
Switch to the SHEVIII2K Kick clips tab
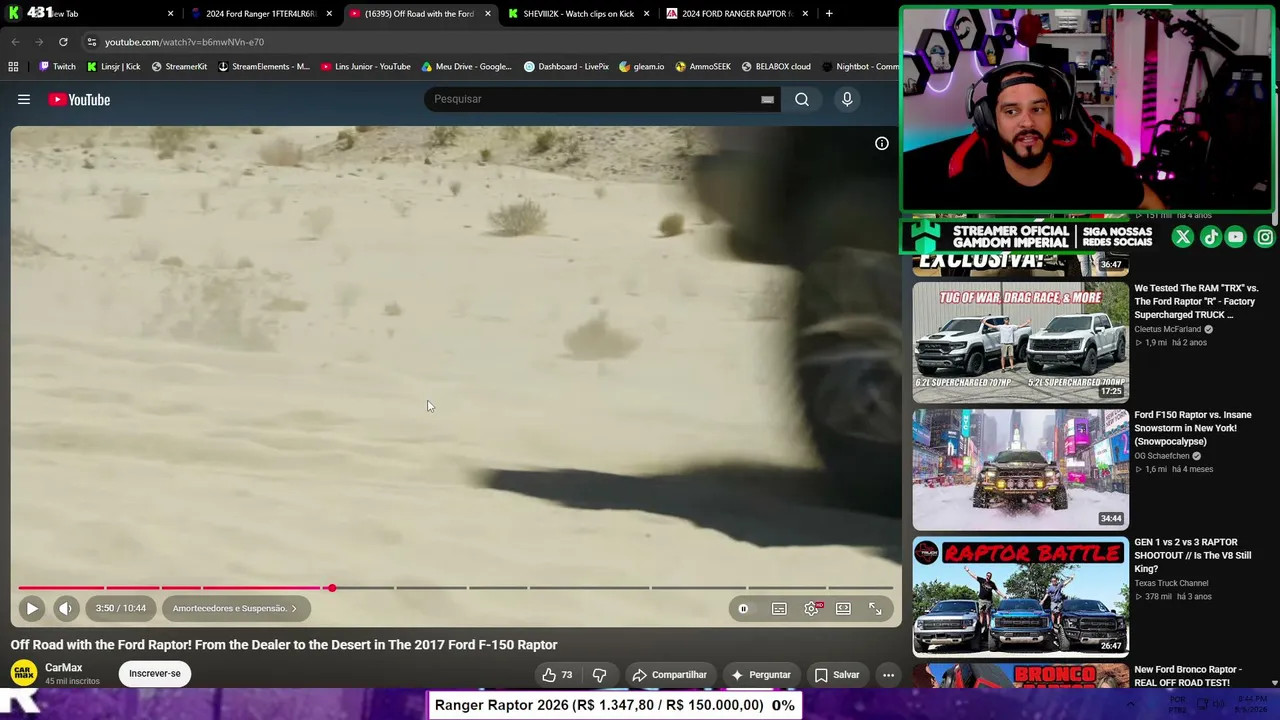click(x=579, y=14)
